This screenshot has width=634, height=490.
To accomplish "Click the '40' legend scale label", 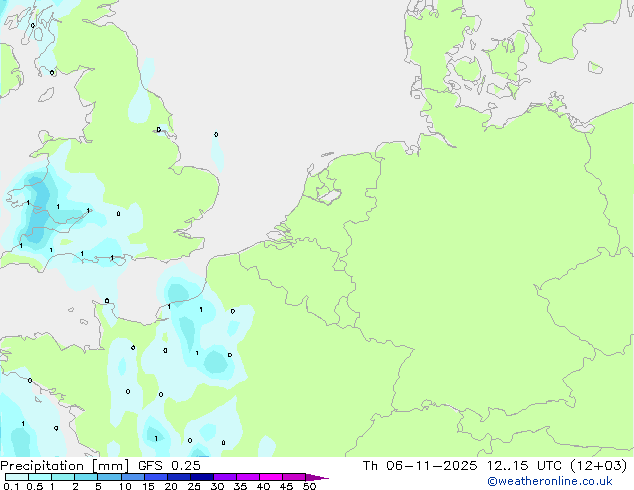I will pyautogui.click(x=263, y=486).
